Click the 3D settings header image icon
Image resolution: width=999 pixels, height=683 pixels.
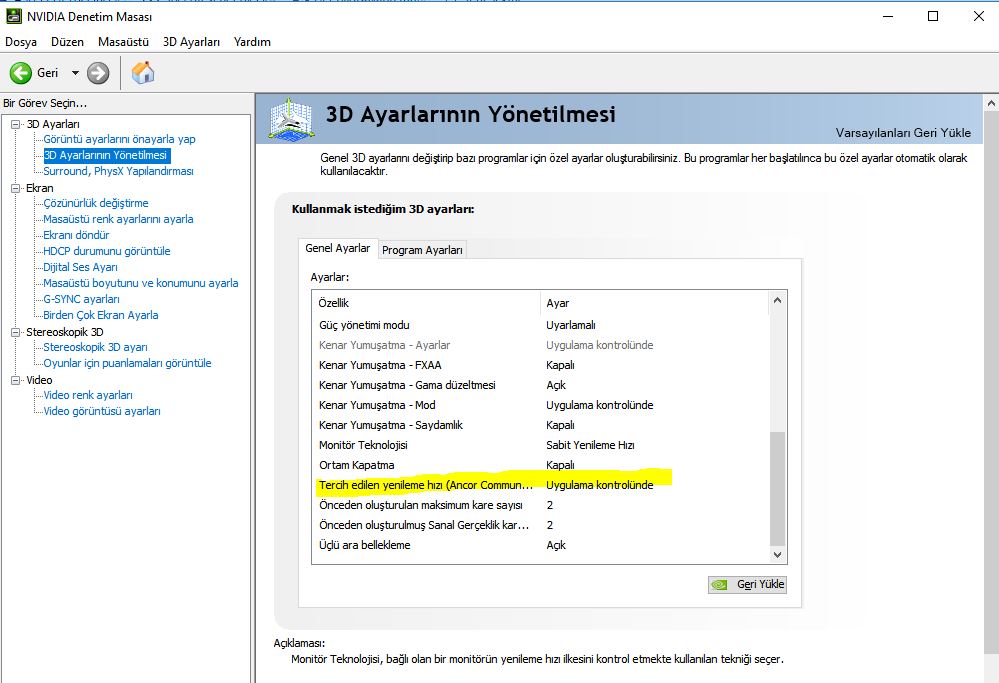pyautogui.click(x=291, y=119)
